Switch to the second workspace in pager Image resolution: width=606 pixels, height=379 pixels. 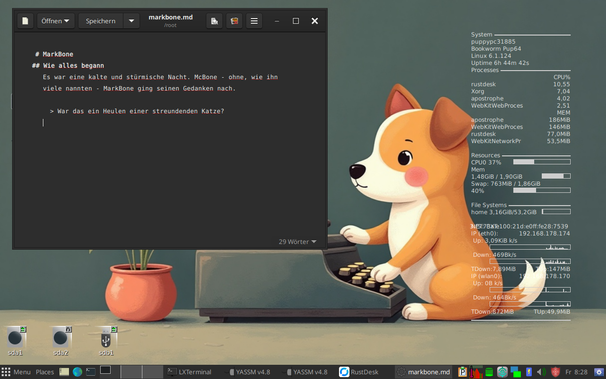pos(152,372)
